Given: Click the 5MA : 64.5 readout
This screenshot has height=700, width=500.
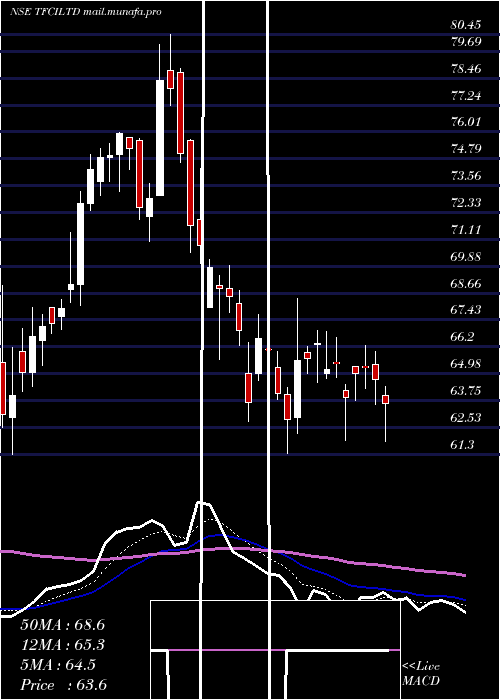Looking at the screenshot, I should (58, 665).
